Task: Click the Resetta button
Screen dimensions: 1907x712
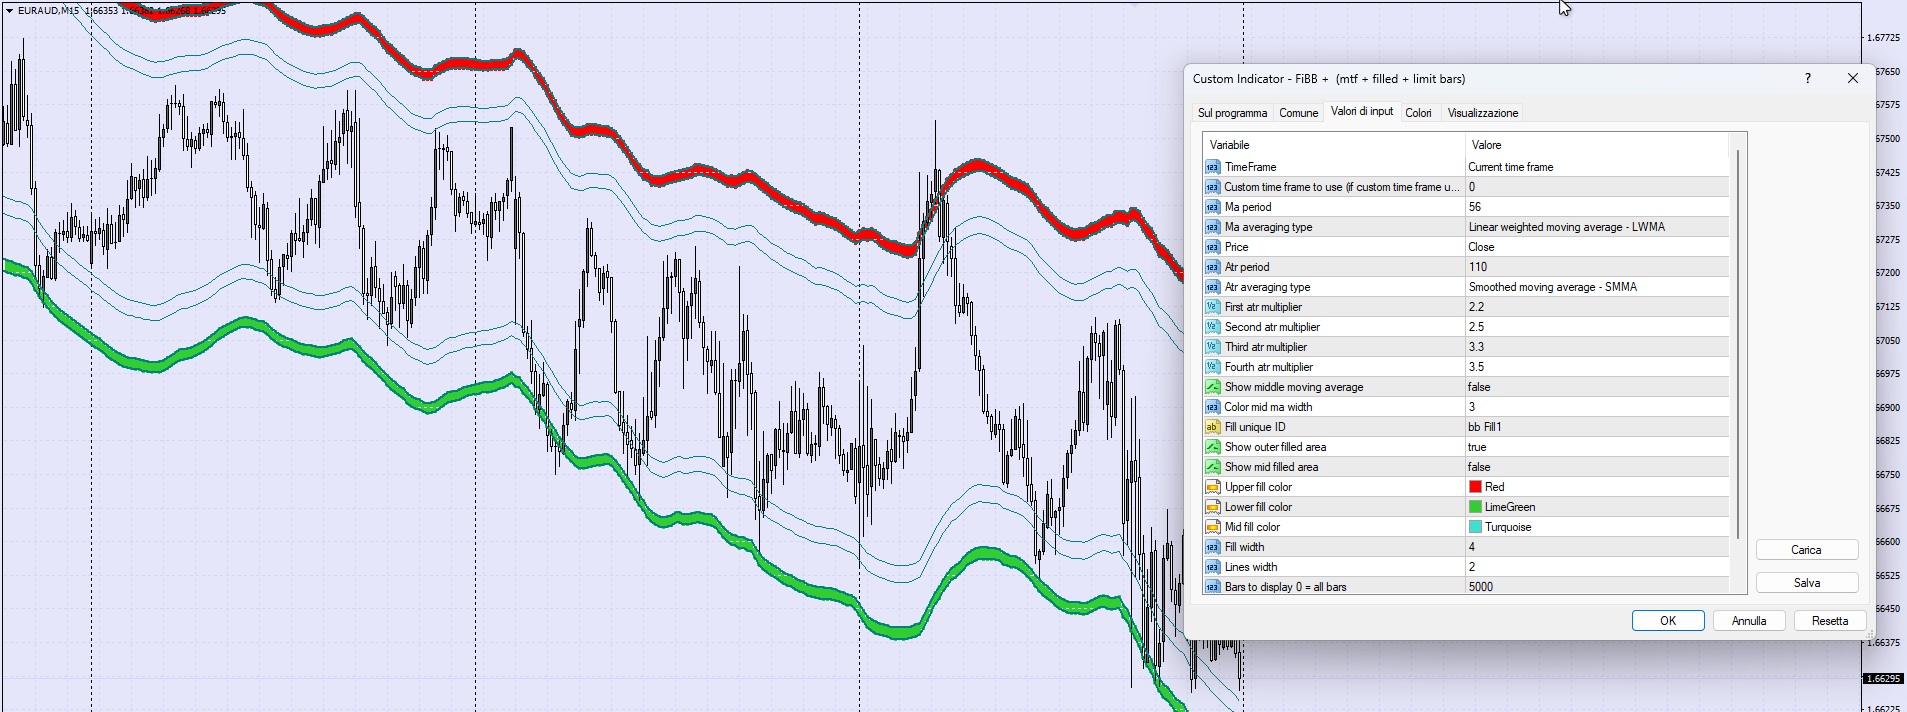Action: click(x=1830, y=621)
